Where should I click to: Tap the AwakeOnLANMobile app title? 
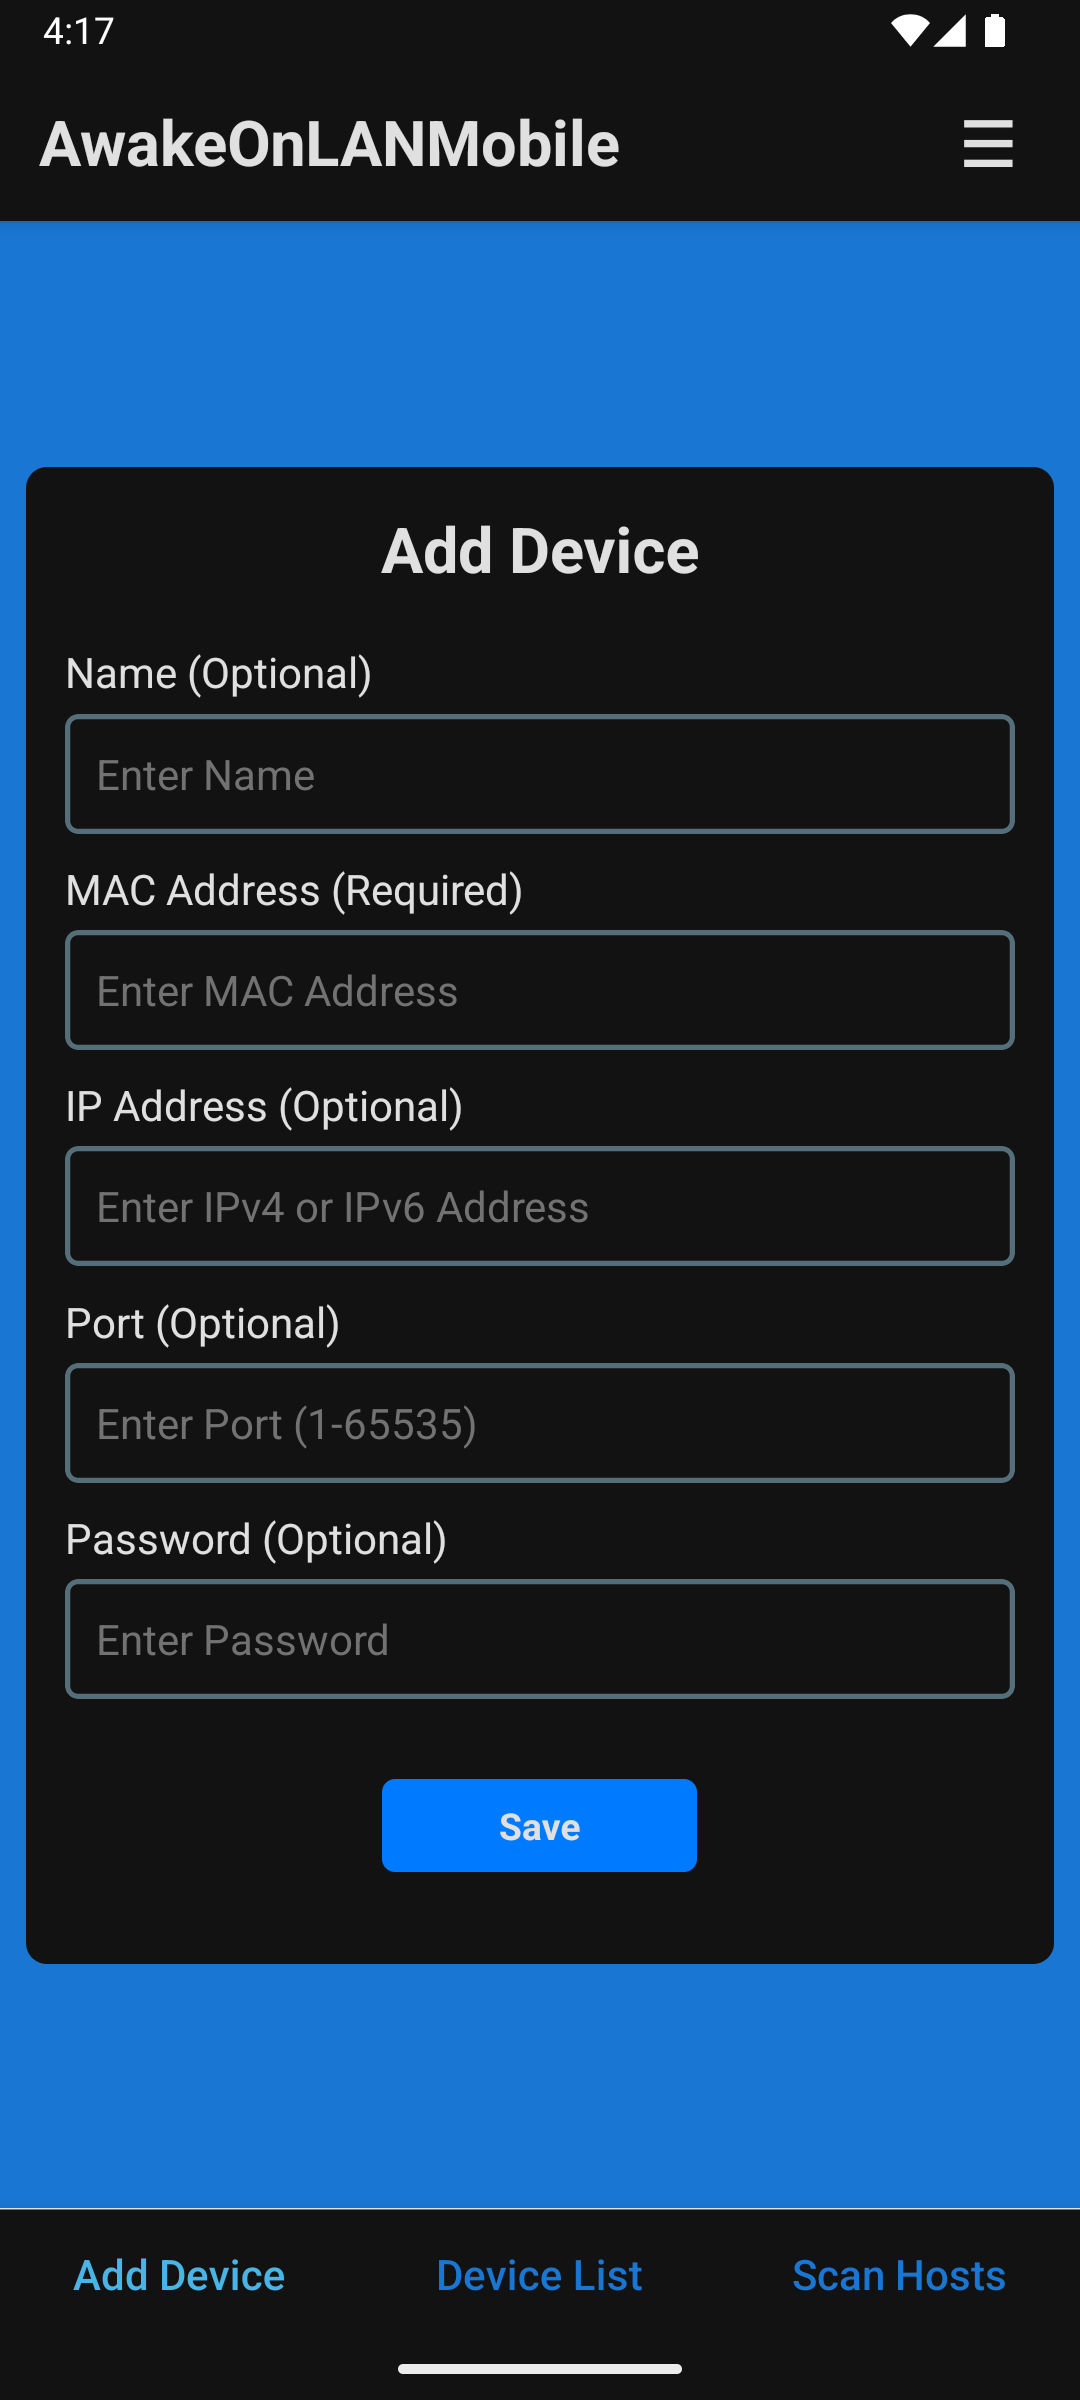330,144
